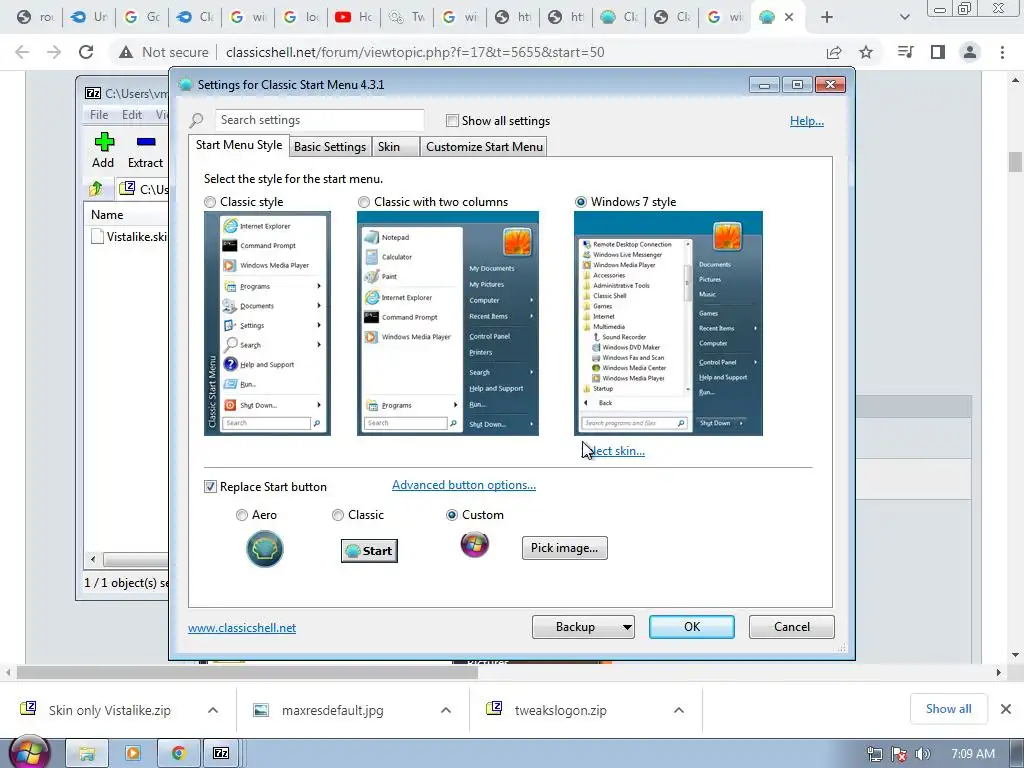This screenshot has height=768, width=1024.
Task: Expand the Skin only Vistalike.zip download options
Action: point(213,710)
